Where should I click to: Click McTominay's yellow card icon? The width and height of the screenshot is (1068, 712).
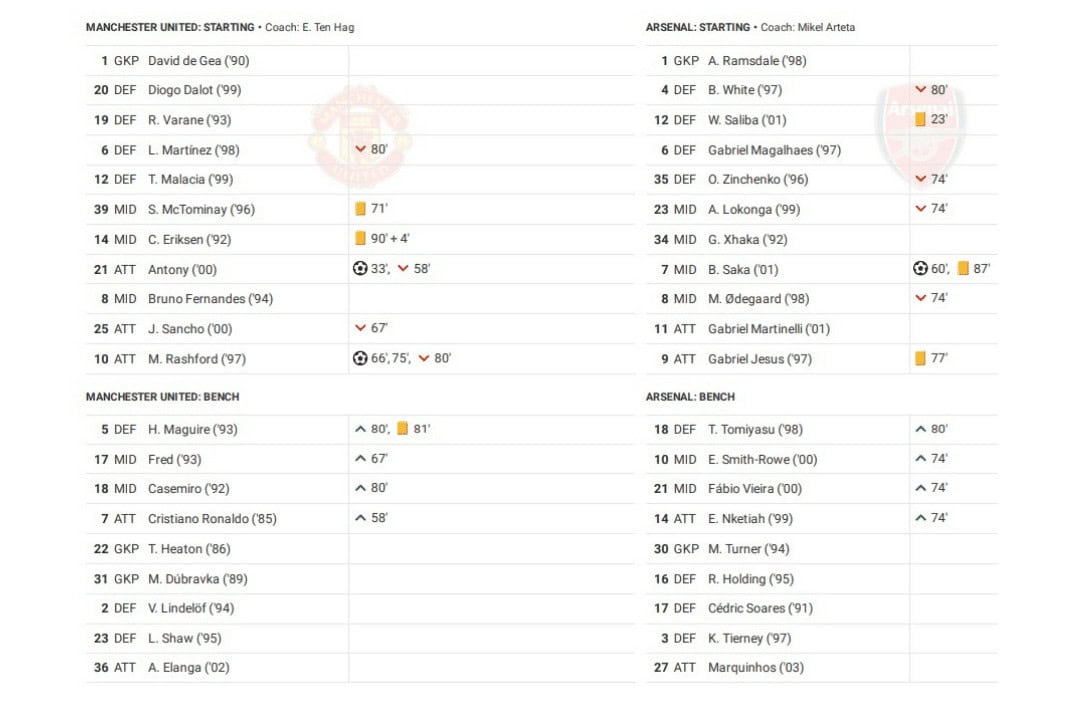[x=360, y=209]
